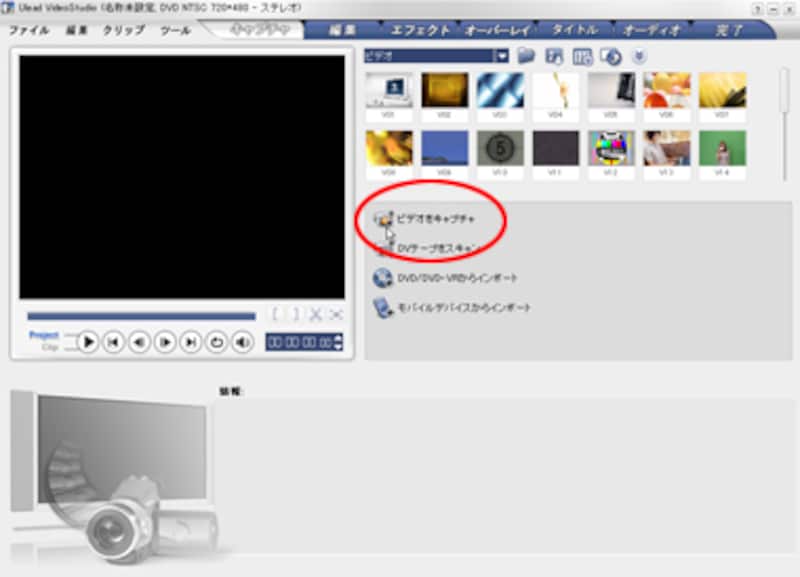
Task: Set Mark-out with the right bracket icon
Action: coord(295,314)
